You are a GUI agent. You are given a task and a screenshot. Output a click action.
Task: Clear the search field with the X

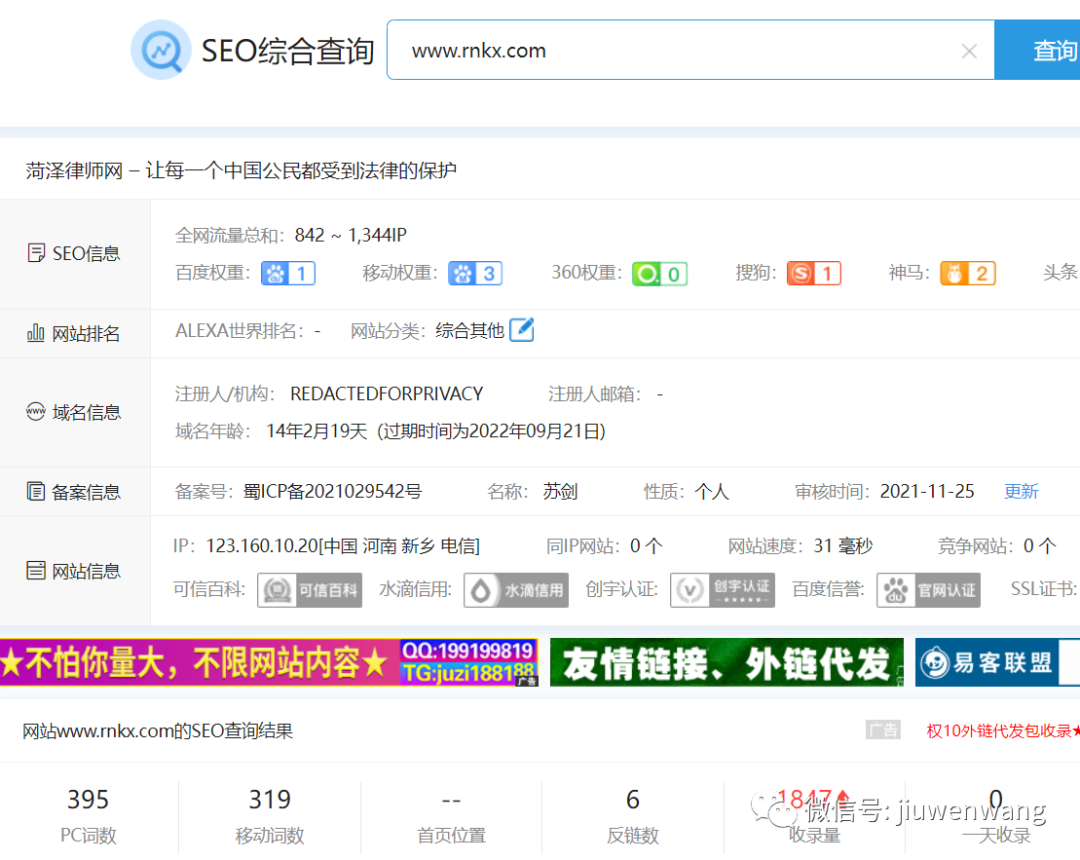coord(969,51)
